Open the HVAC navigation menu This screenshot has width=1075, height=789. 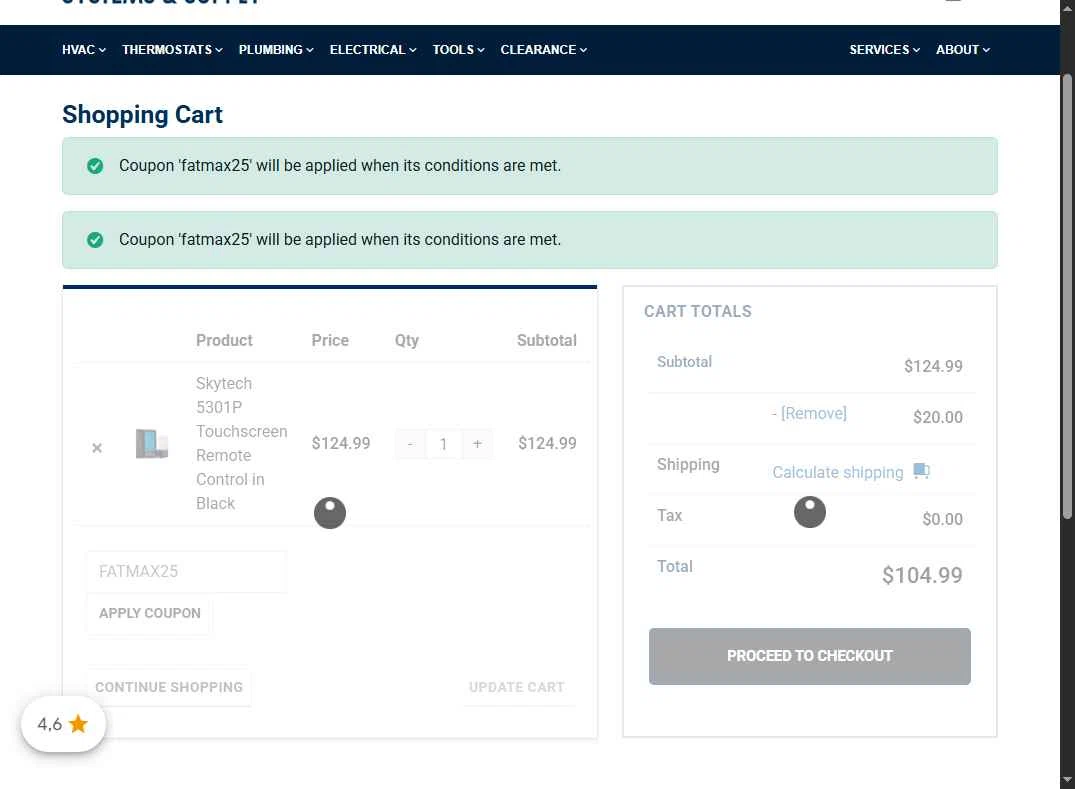click(84, 50)
